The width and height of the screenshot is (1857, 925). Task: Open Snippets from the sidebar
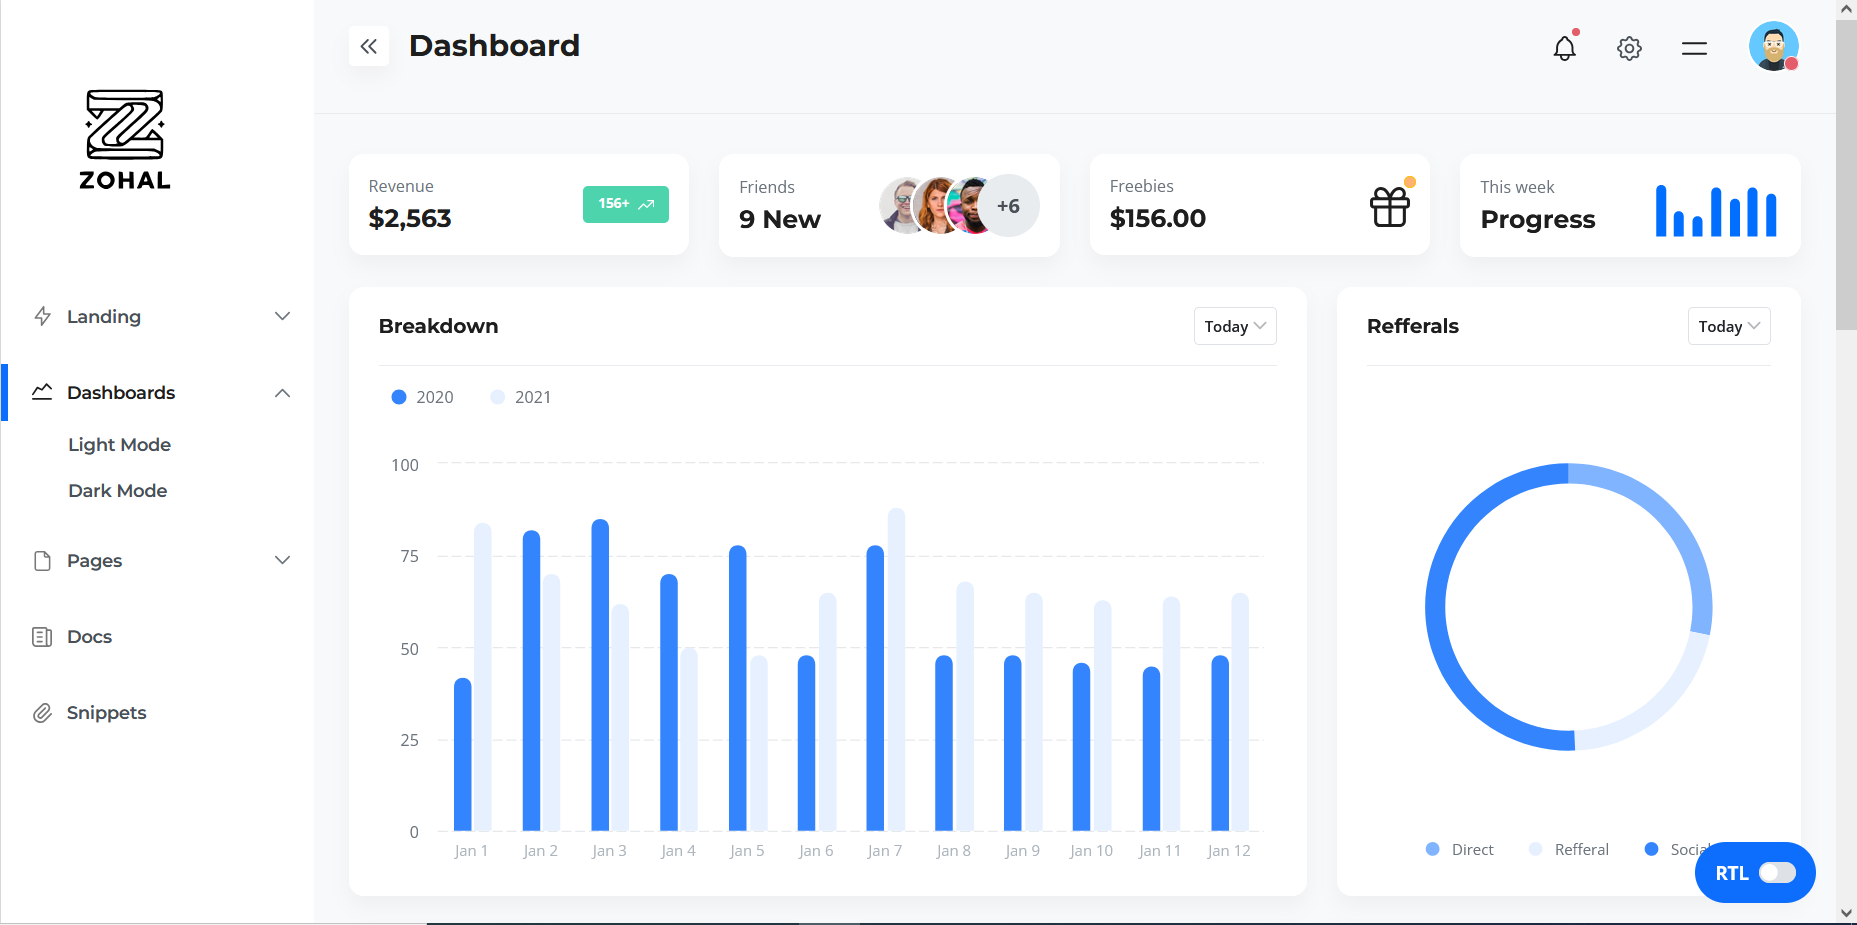(106, 713)
